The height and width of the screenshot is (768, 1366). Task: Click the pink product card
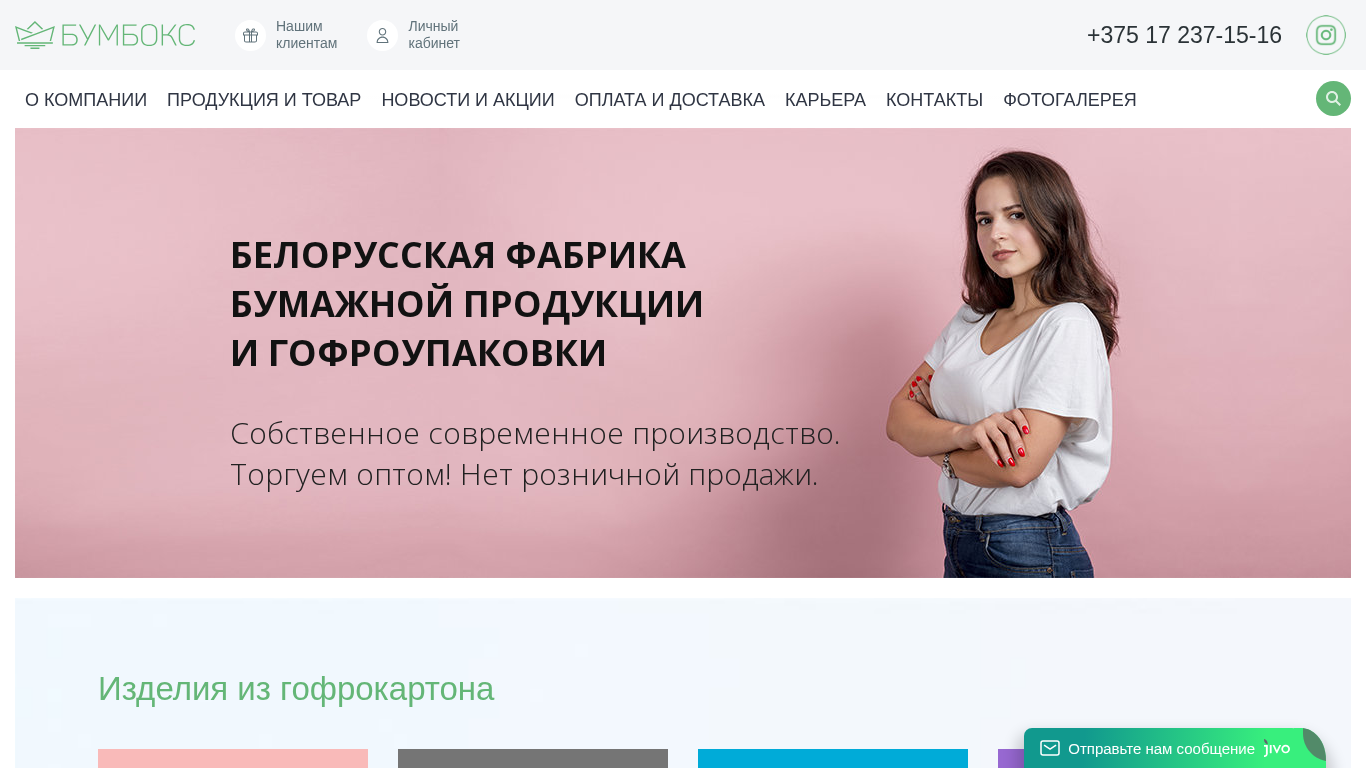233,759
